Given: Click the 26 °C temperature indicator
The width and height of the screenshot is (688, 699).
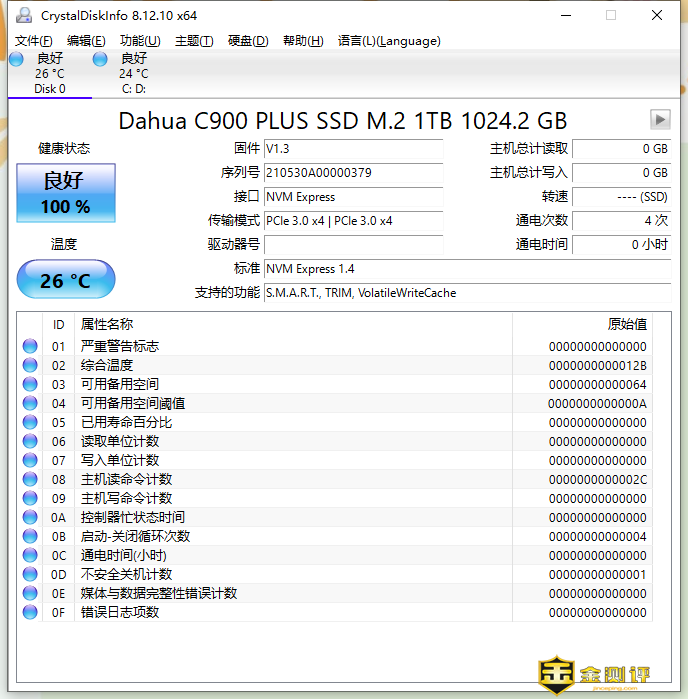Looking at the screenshot, I should pyautogui.click(x=66, y=281).
